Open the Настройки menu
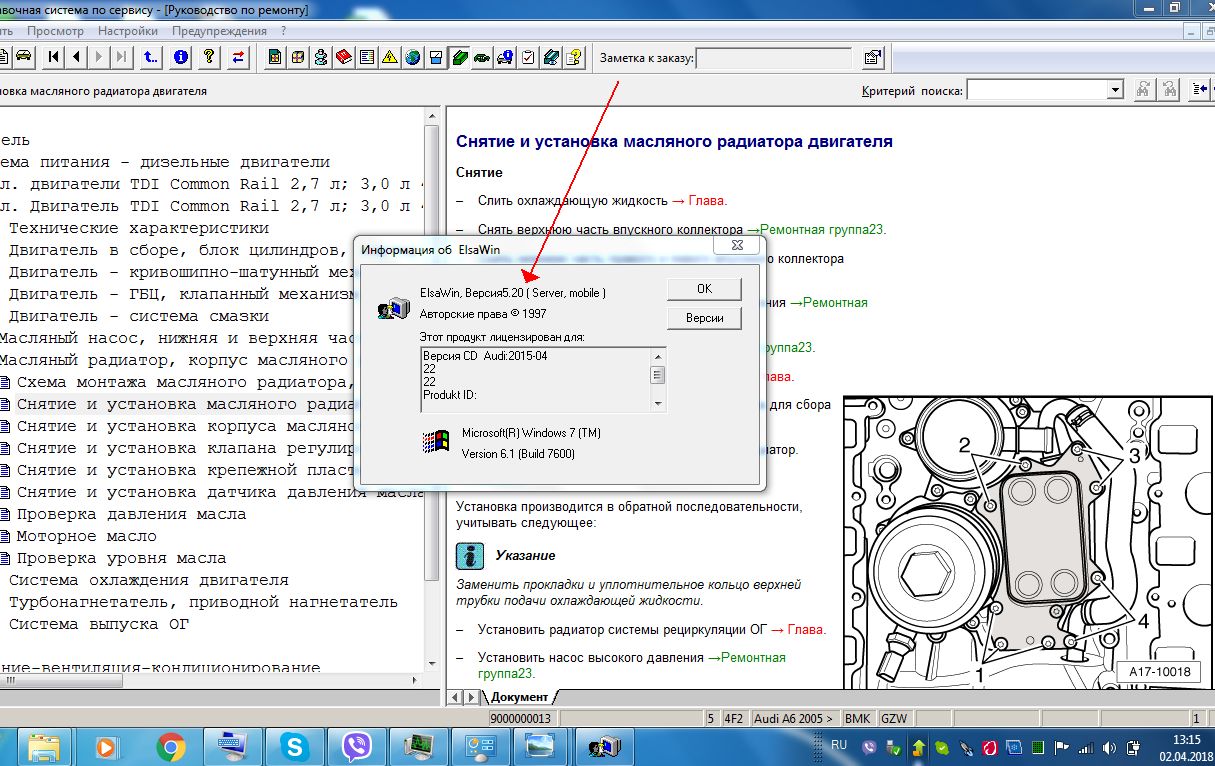This screenshot has height=766, width=1215. (128, 31)
